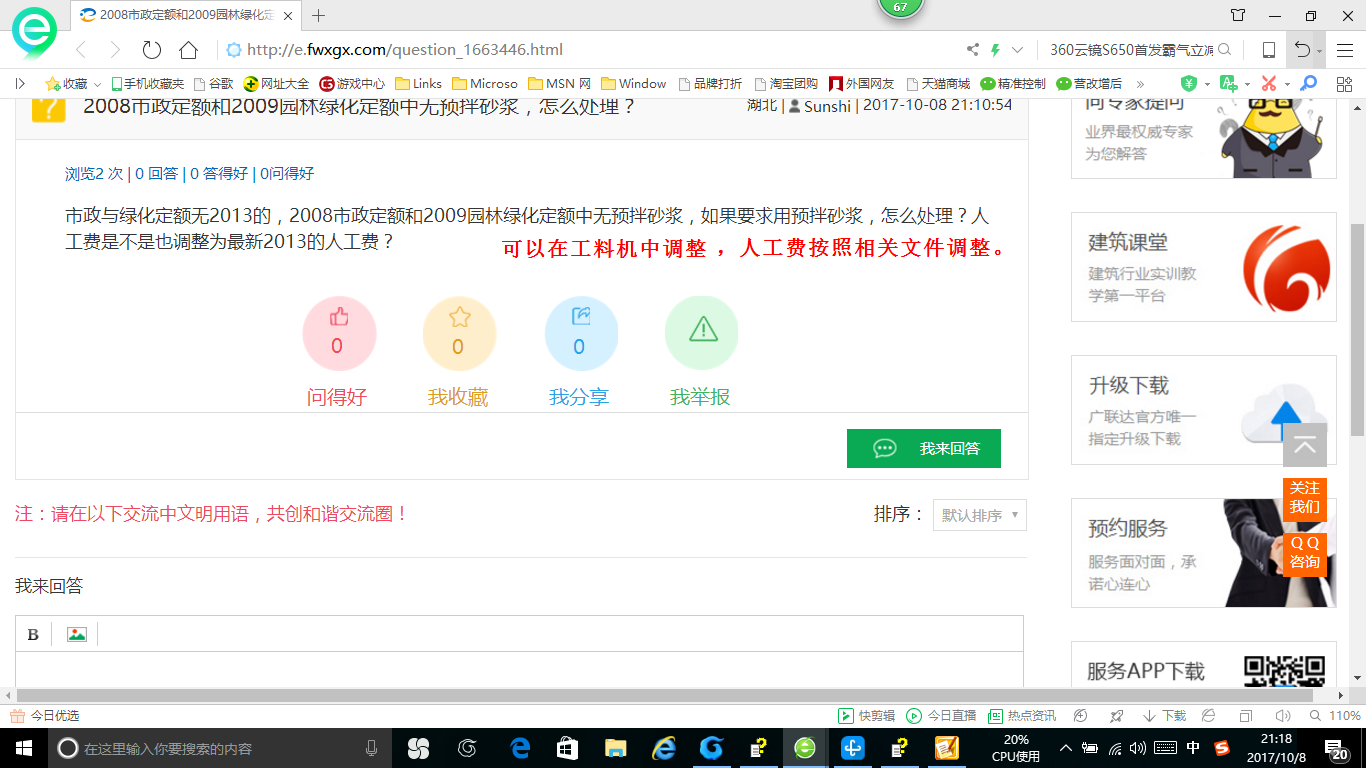The height and width of the screenshot is (768, 1366).
Task: Click the green lightning speed-mode icon
Action: (996, 50)
